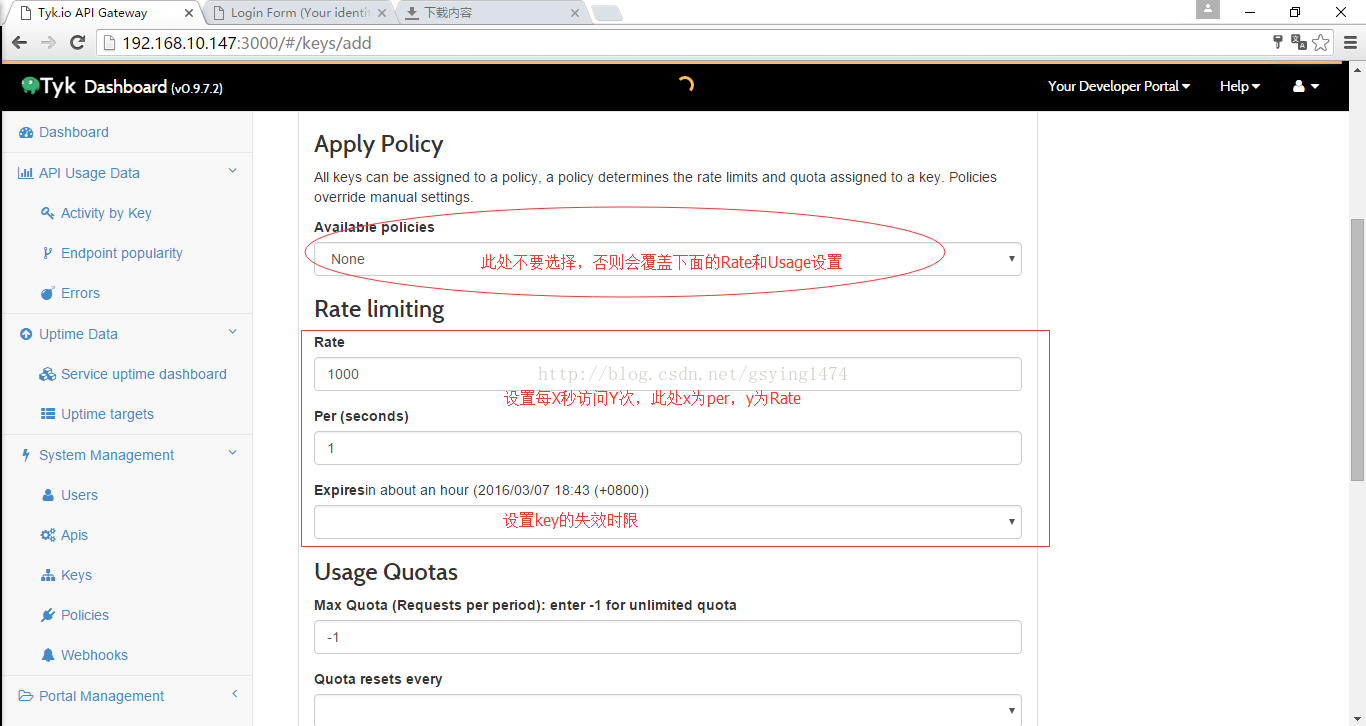Open saved password key icon in address bar
Screen dimensions: 1366x726
point(1277,42)
